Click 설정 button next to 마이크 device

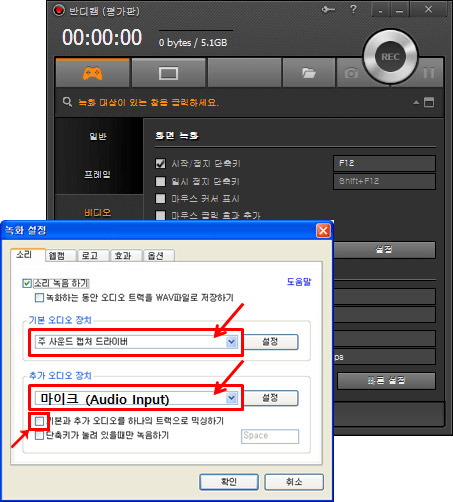[271, 398]
